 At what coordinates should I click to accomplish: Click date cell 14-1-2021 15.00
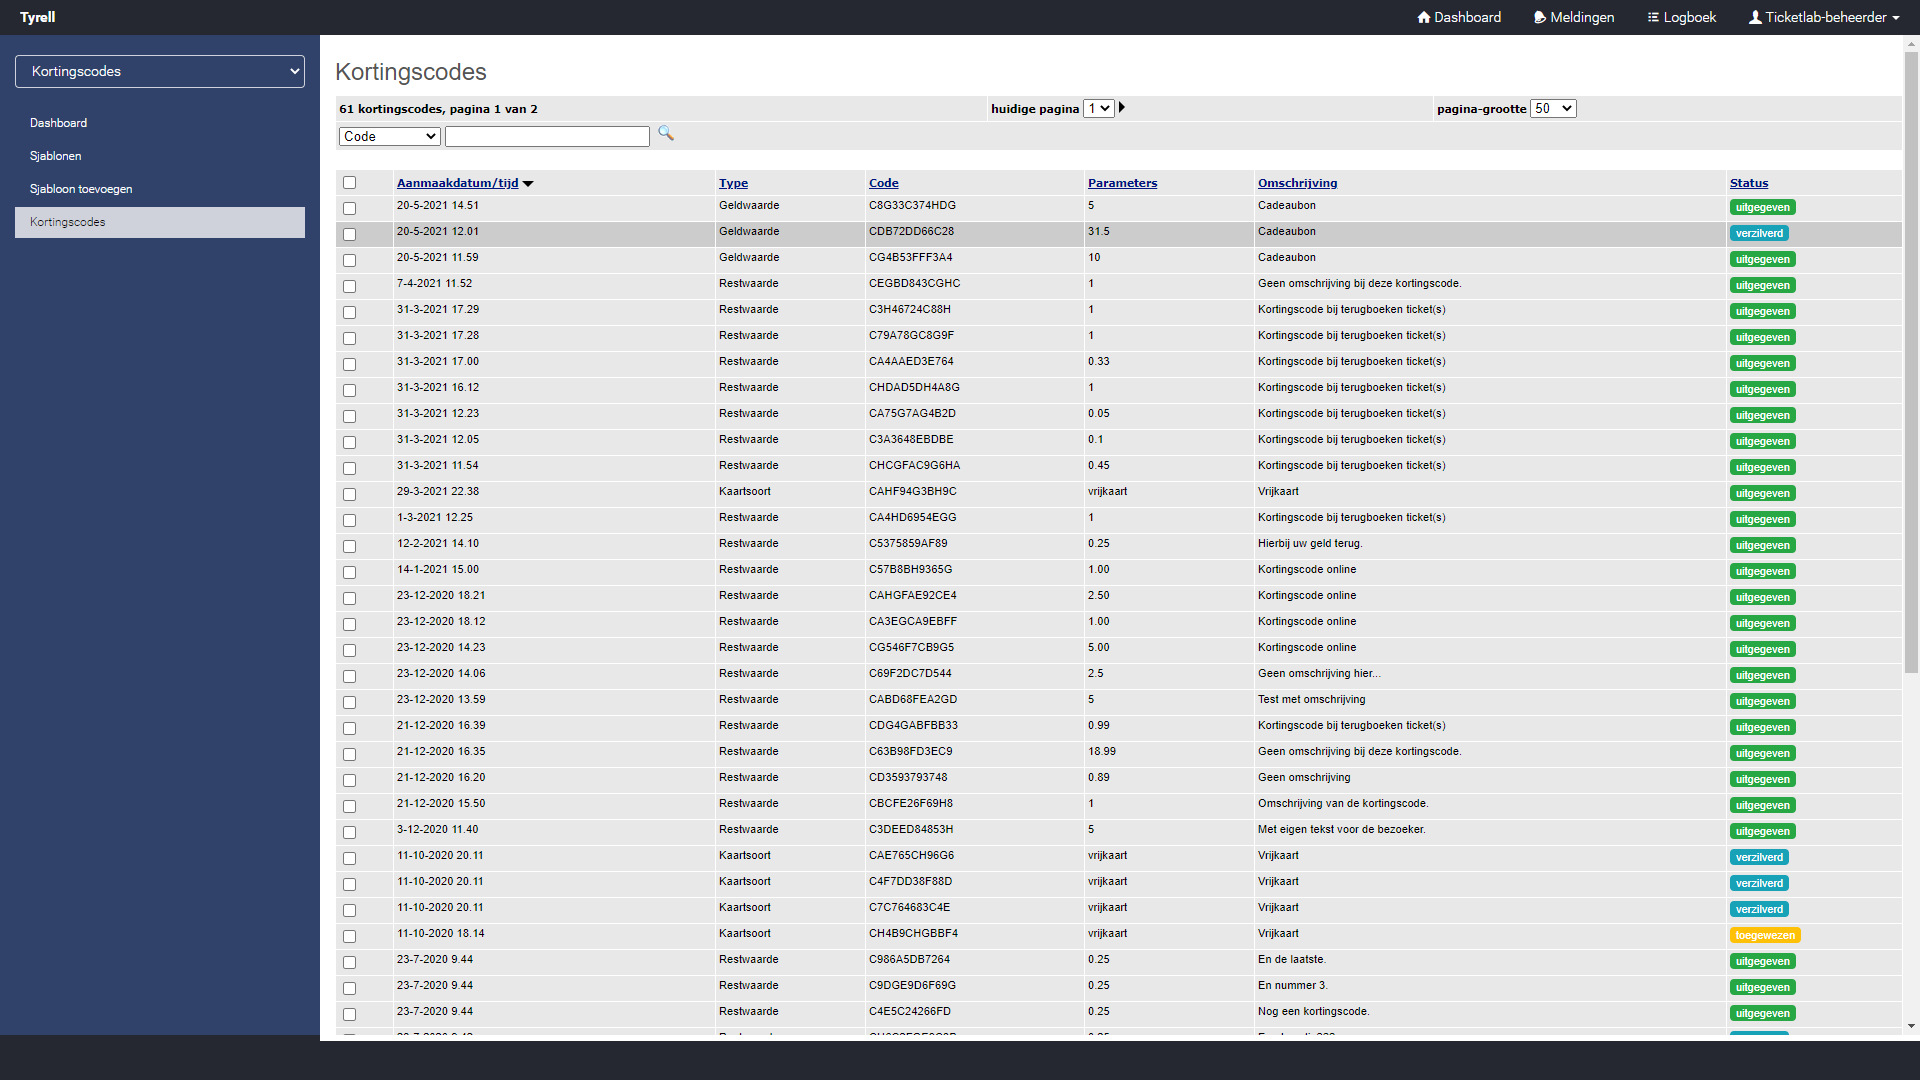(x=438, y=570)
